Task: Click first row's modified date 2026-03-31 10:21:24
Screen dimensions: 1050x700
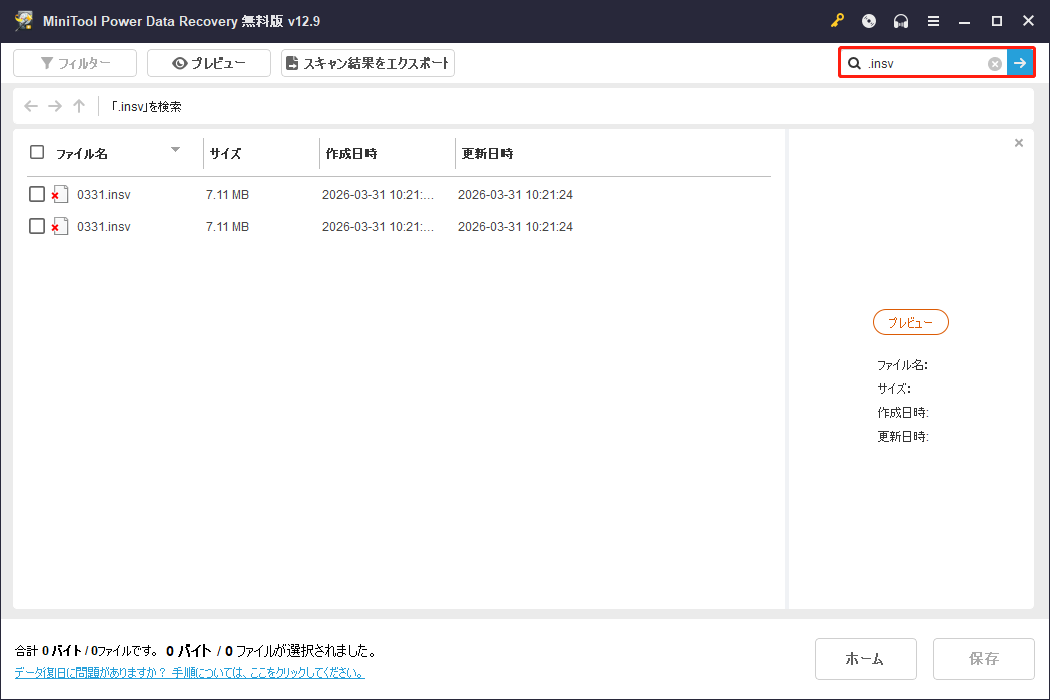Action: tap(516, 195)
